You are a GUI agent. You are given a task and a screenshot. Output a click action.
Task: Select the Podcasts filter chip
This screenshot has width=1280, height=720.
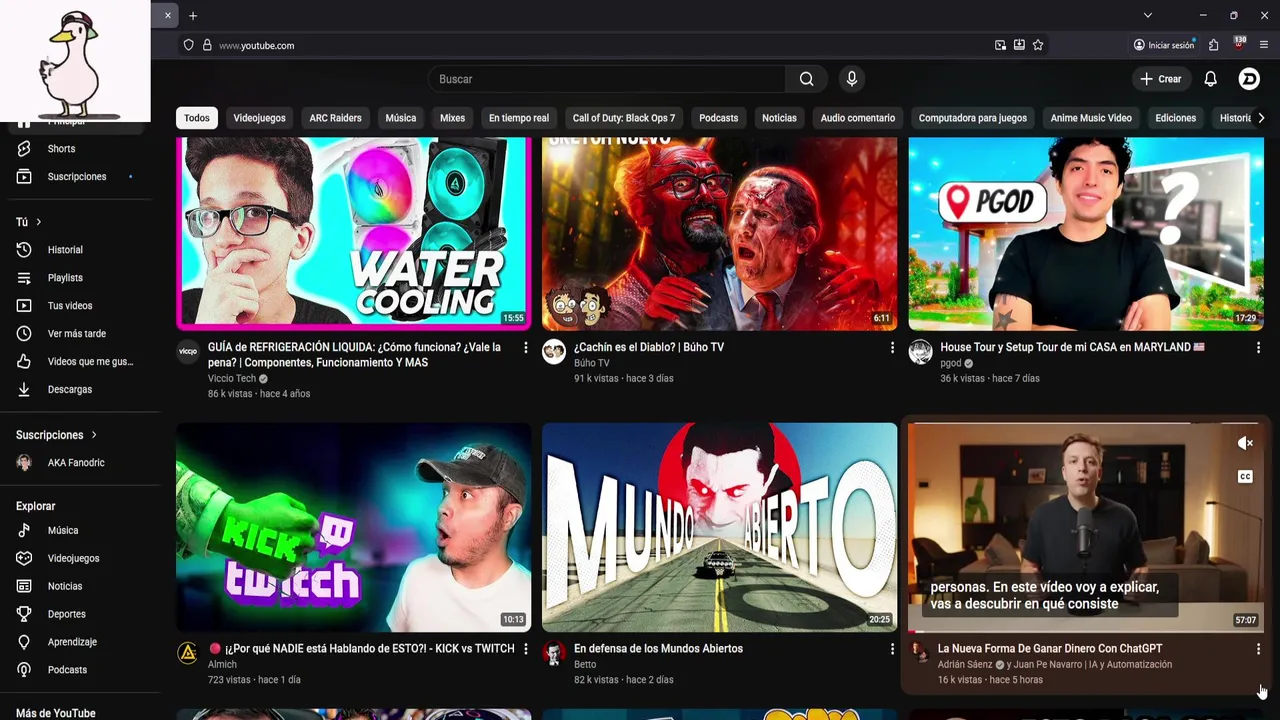pyautogui.click(x=719, y=118)
